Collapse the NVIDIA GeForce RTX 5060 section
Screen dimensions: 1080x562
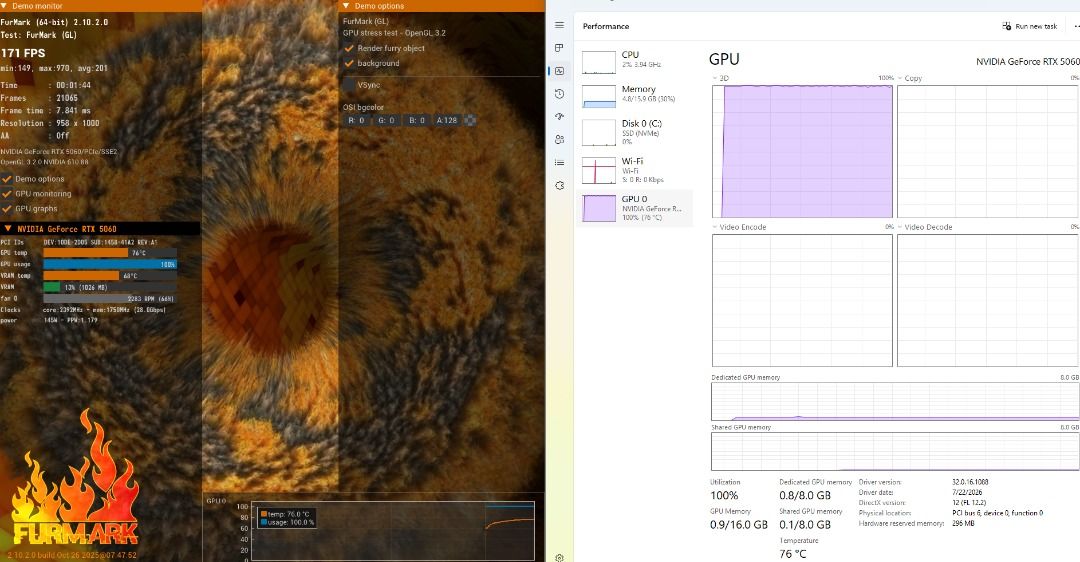coord(8,229)
